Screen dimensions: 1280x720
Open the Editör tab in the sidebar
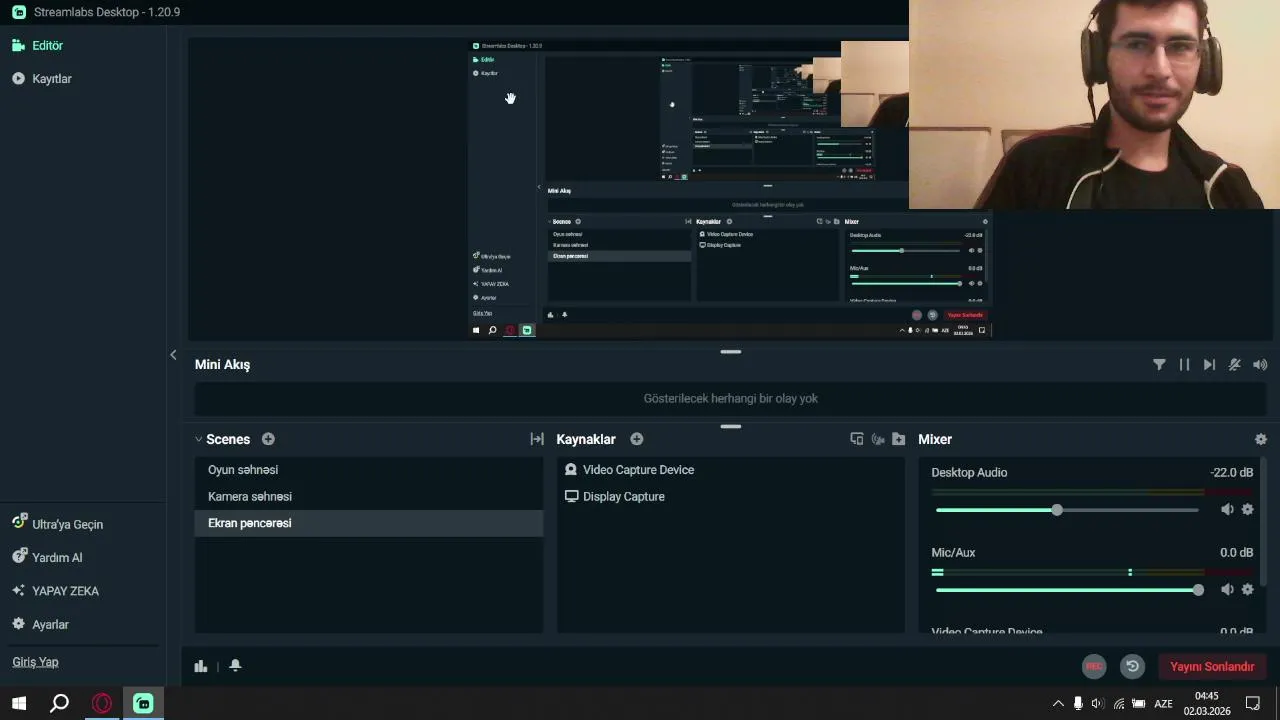point(38,45)
